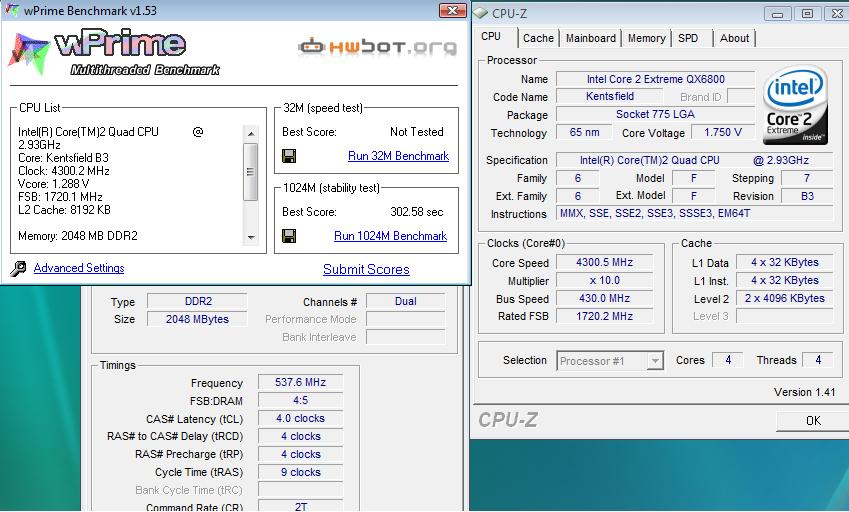Screen dimensions: 849x512
Task: Click the Cores 4 field
Action: pyautogui.click(x=727, y=360)
